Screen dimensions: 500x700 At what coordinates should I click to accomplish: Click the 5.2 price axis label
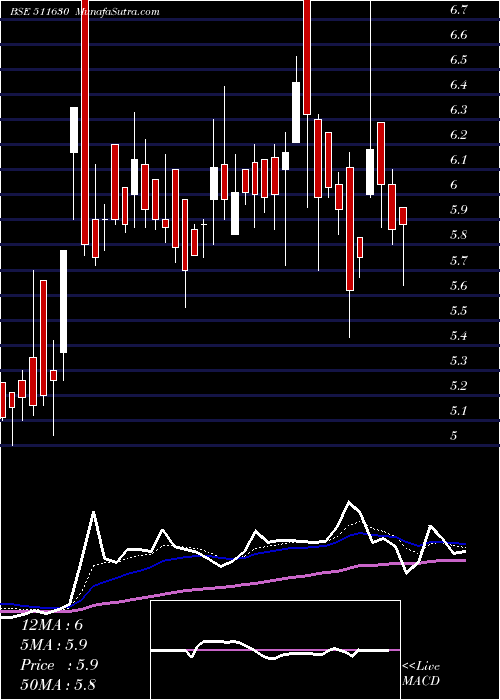point(459,386)
